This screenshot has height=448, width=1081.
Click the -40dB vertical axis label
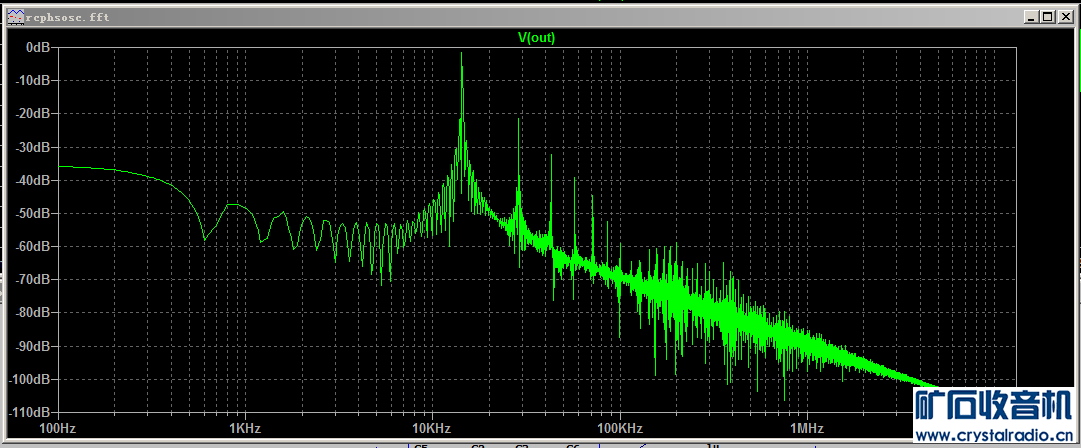point(34,180)
